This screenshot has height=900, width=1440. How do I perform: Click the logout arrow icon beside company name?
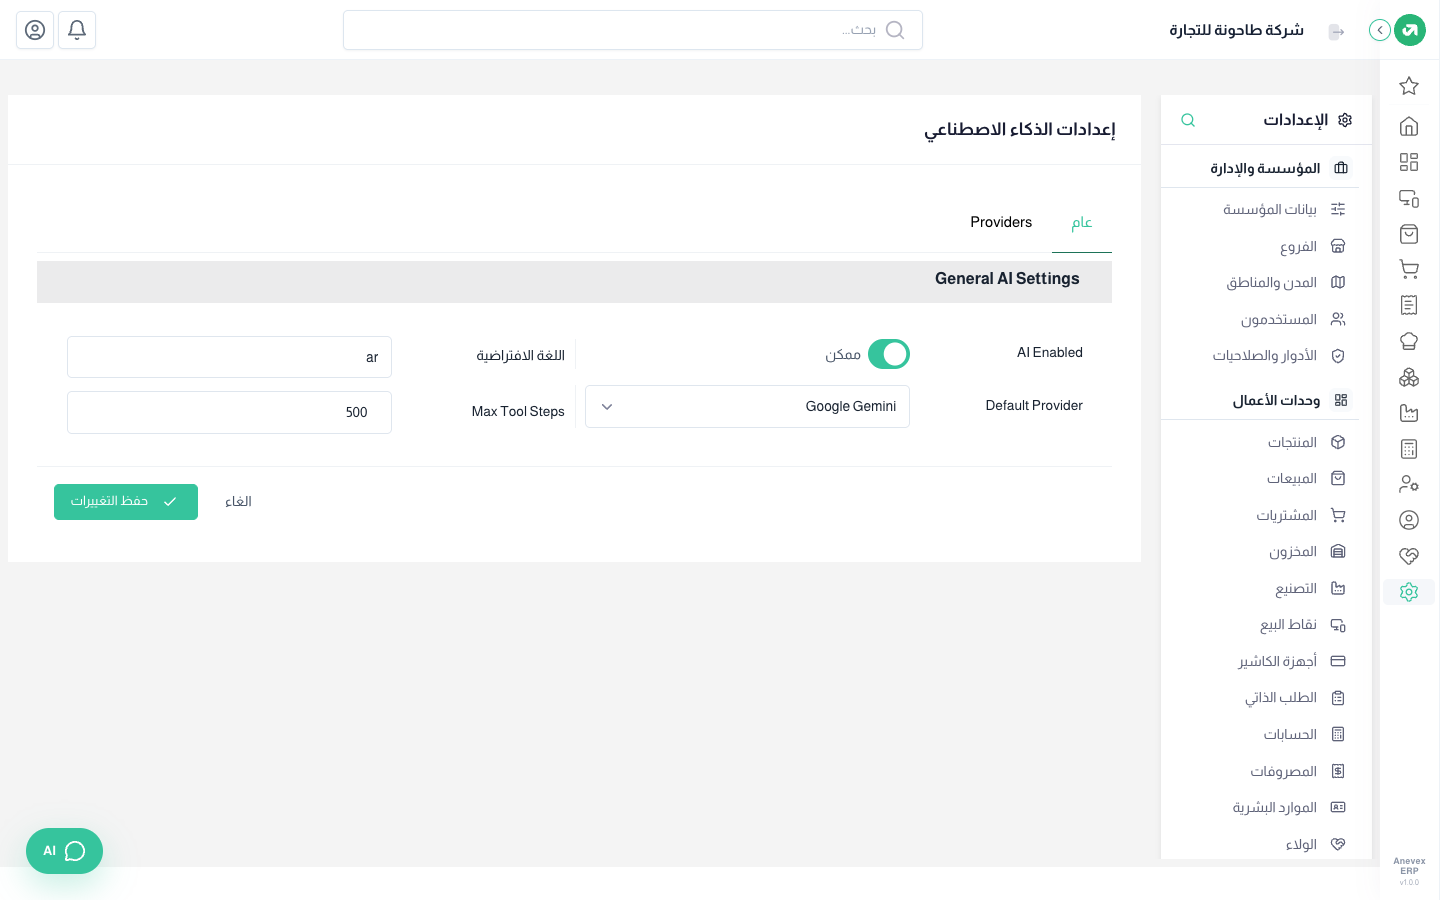click(1337, 32)
